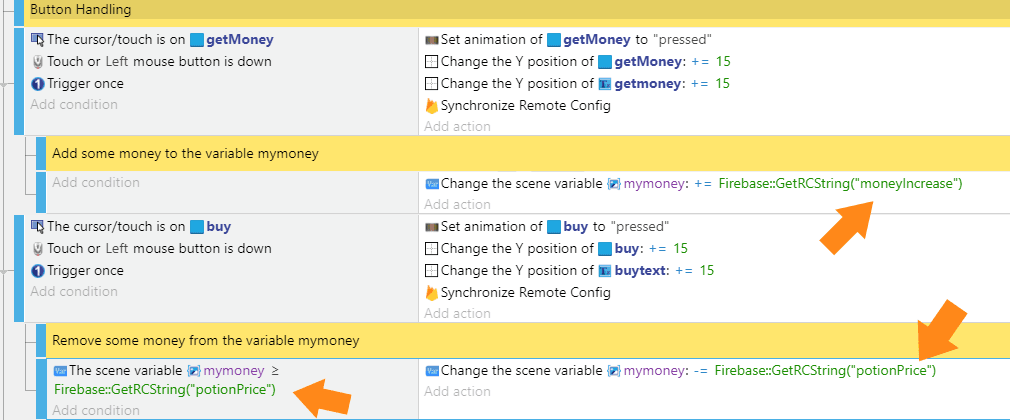Click Add action below getMoney's Synchronize Remote Config
This screenshot has width=1010, height=420.
click(457, 126)
